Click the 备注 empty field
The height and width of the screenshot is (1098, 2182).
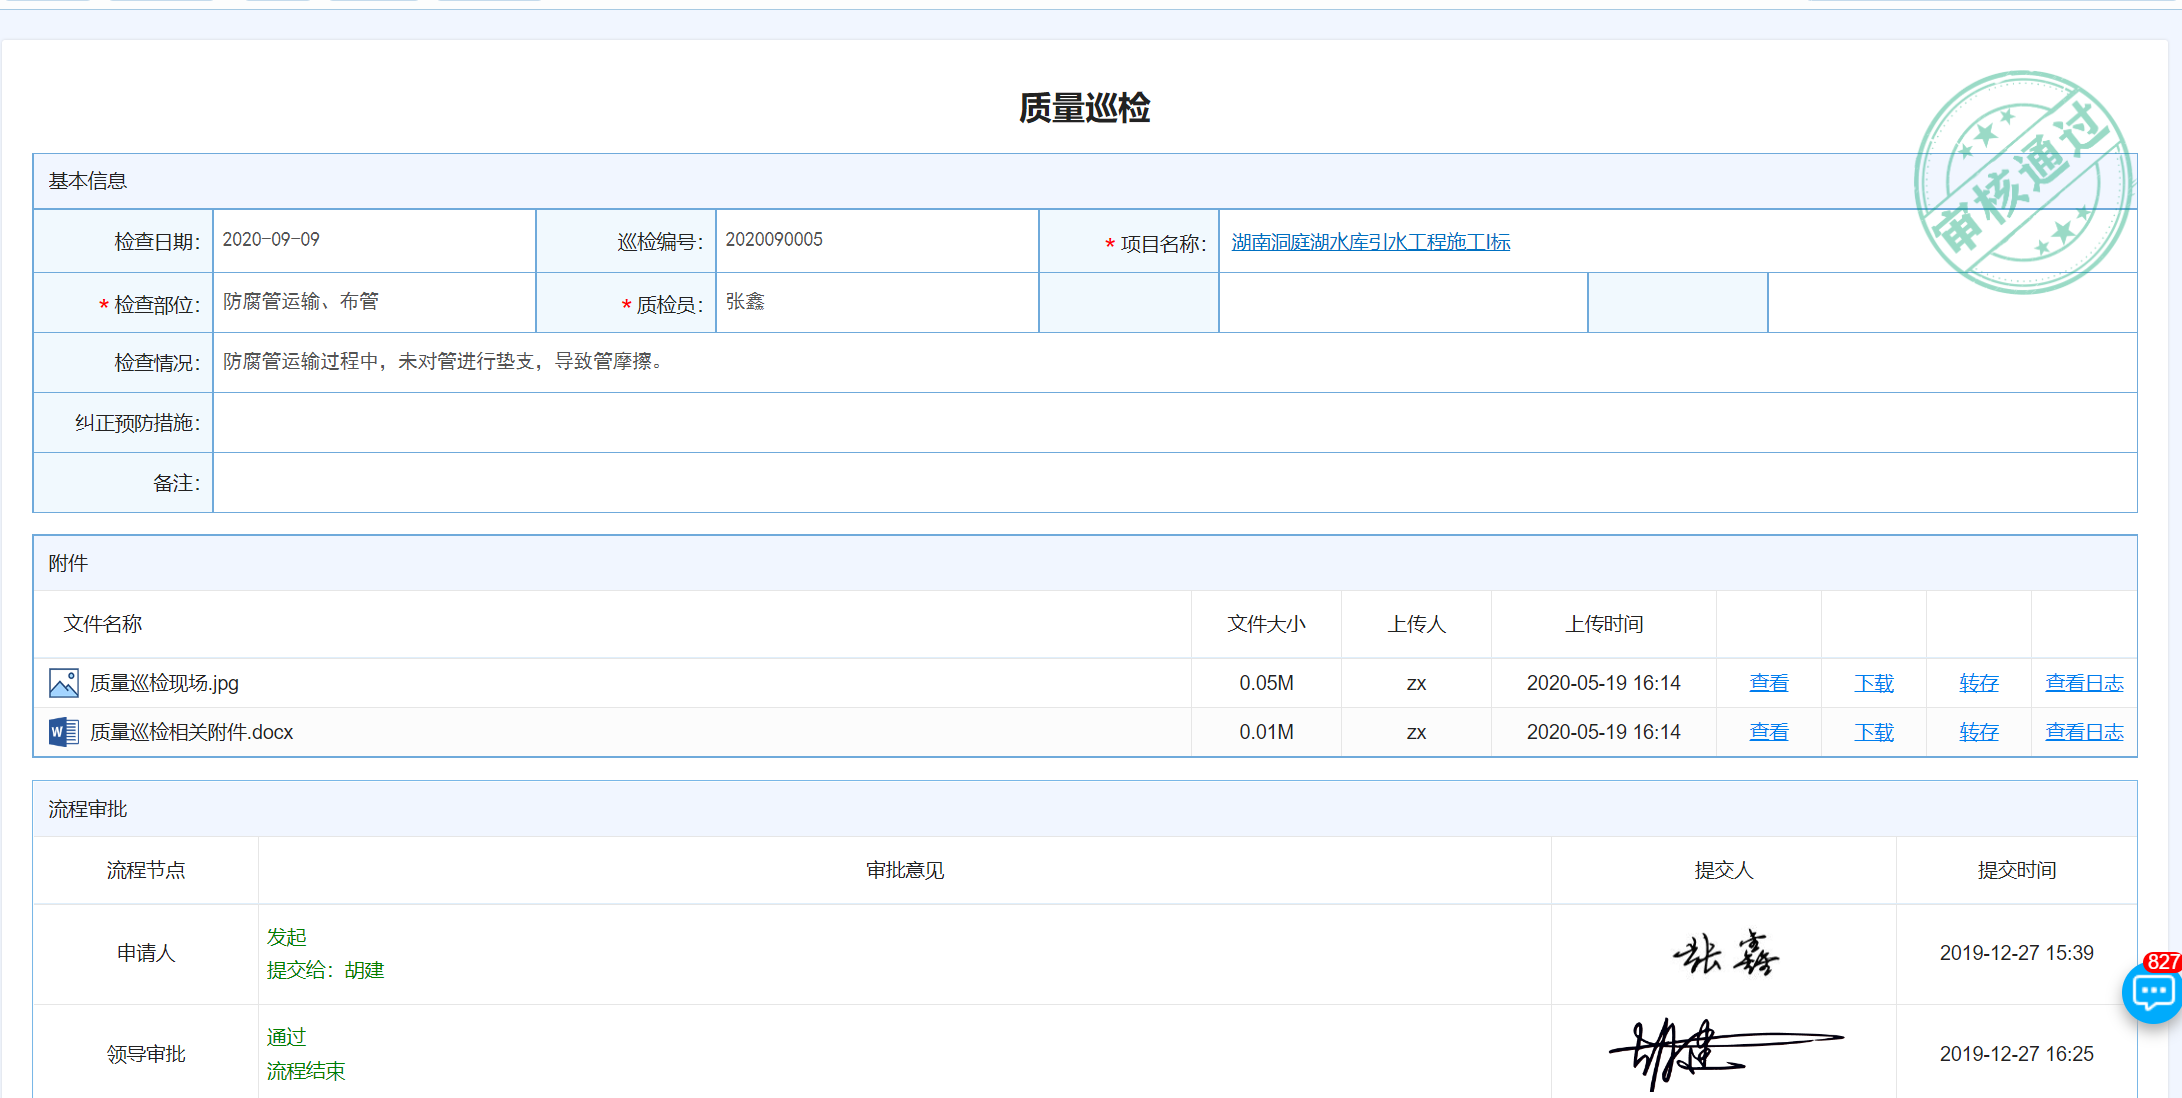[1174, 483]
